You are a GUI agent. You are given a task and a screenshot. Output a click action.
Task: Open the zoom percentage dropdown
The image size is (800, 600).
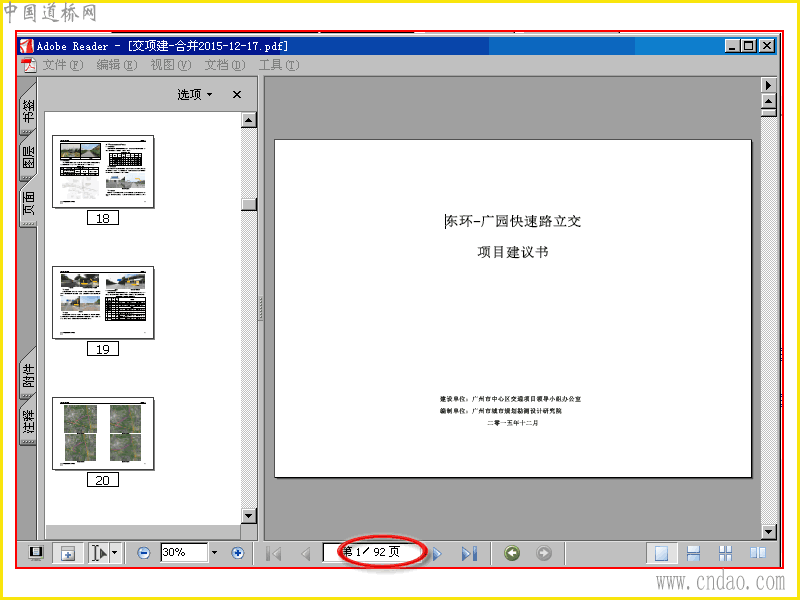[214, 553]
